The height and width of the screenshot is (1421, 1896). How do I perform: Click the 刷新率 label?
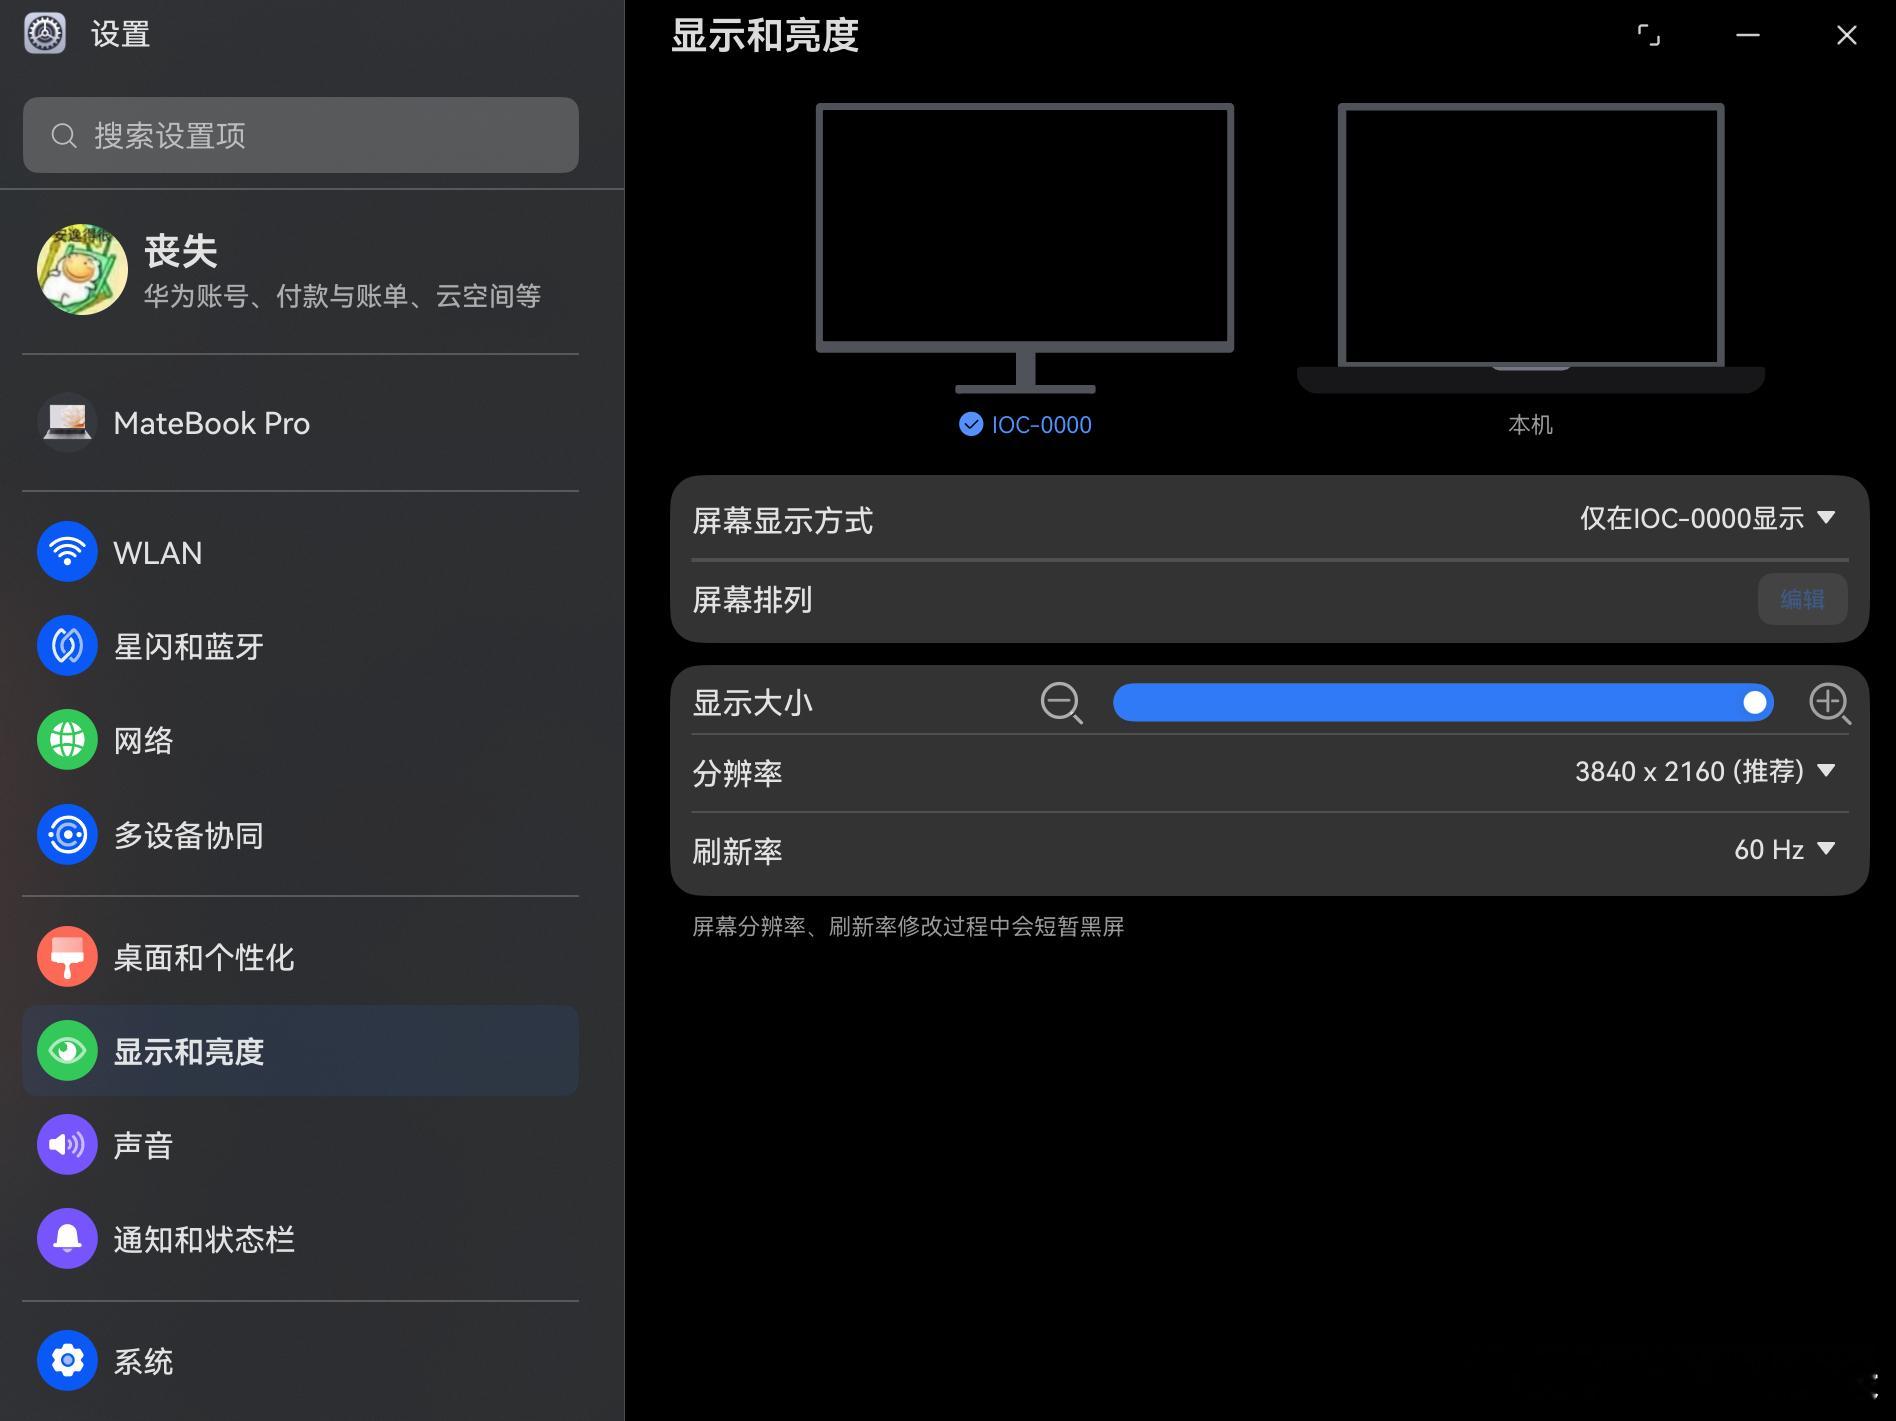737,852
